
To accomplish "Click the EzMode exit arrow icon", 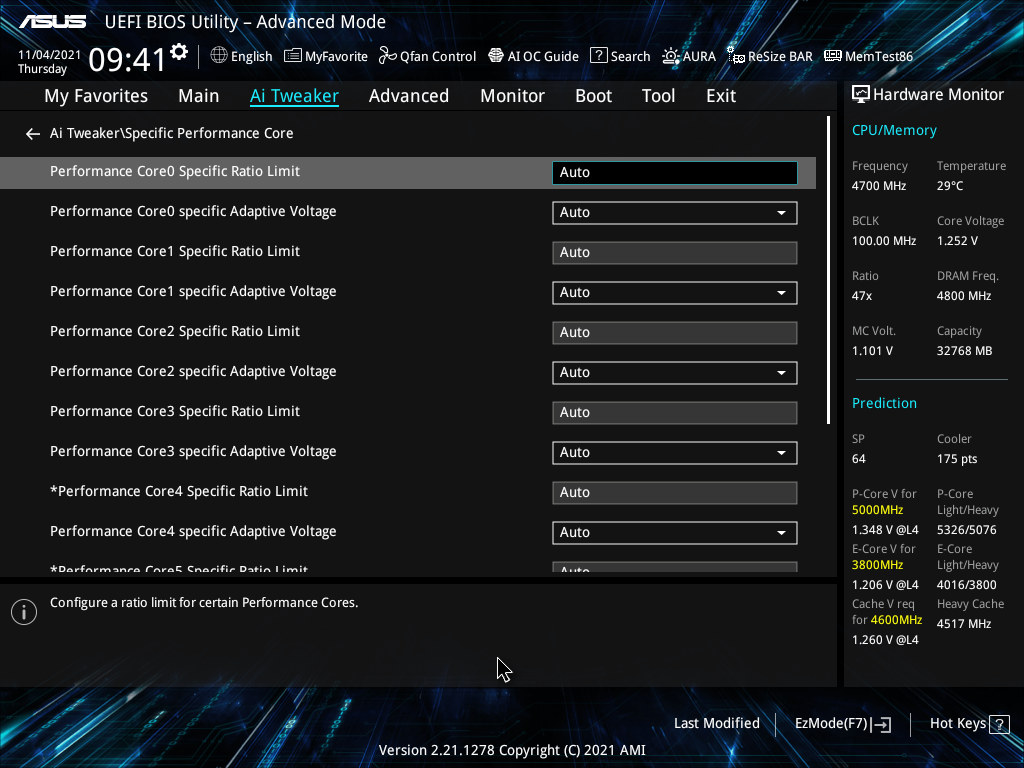I will [881, 724].
